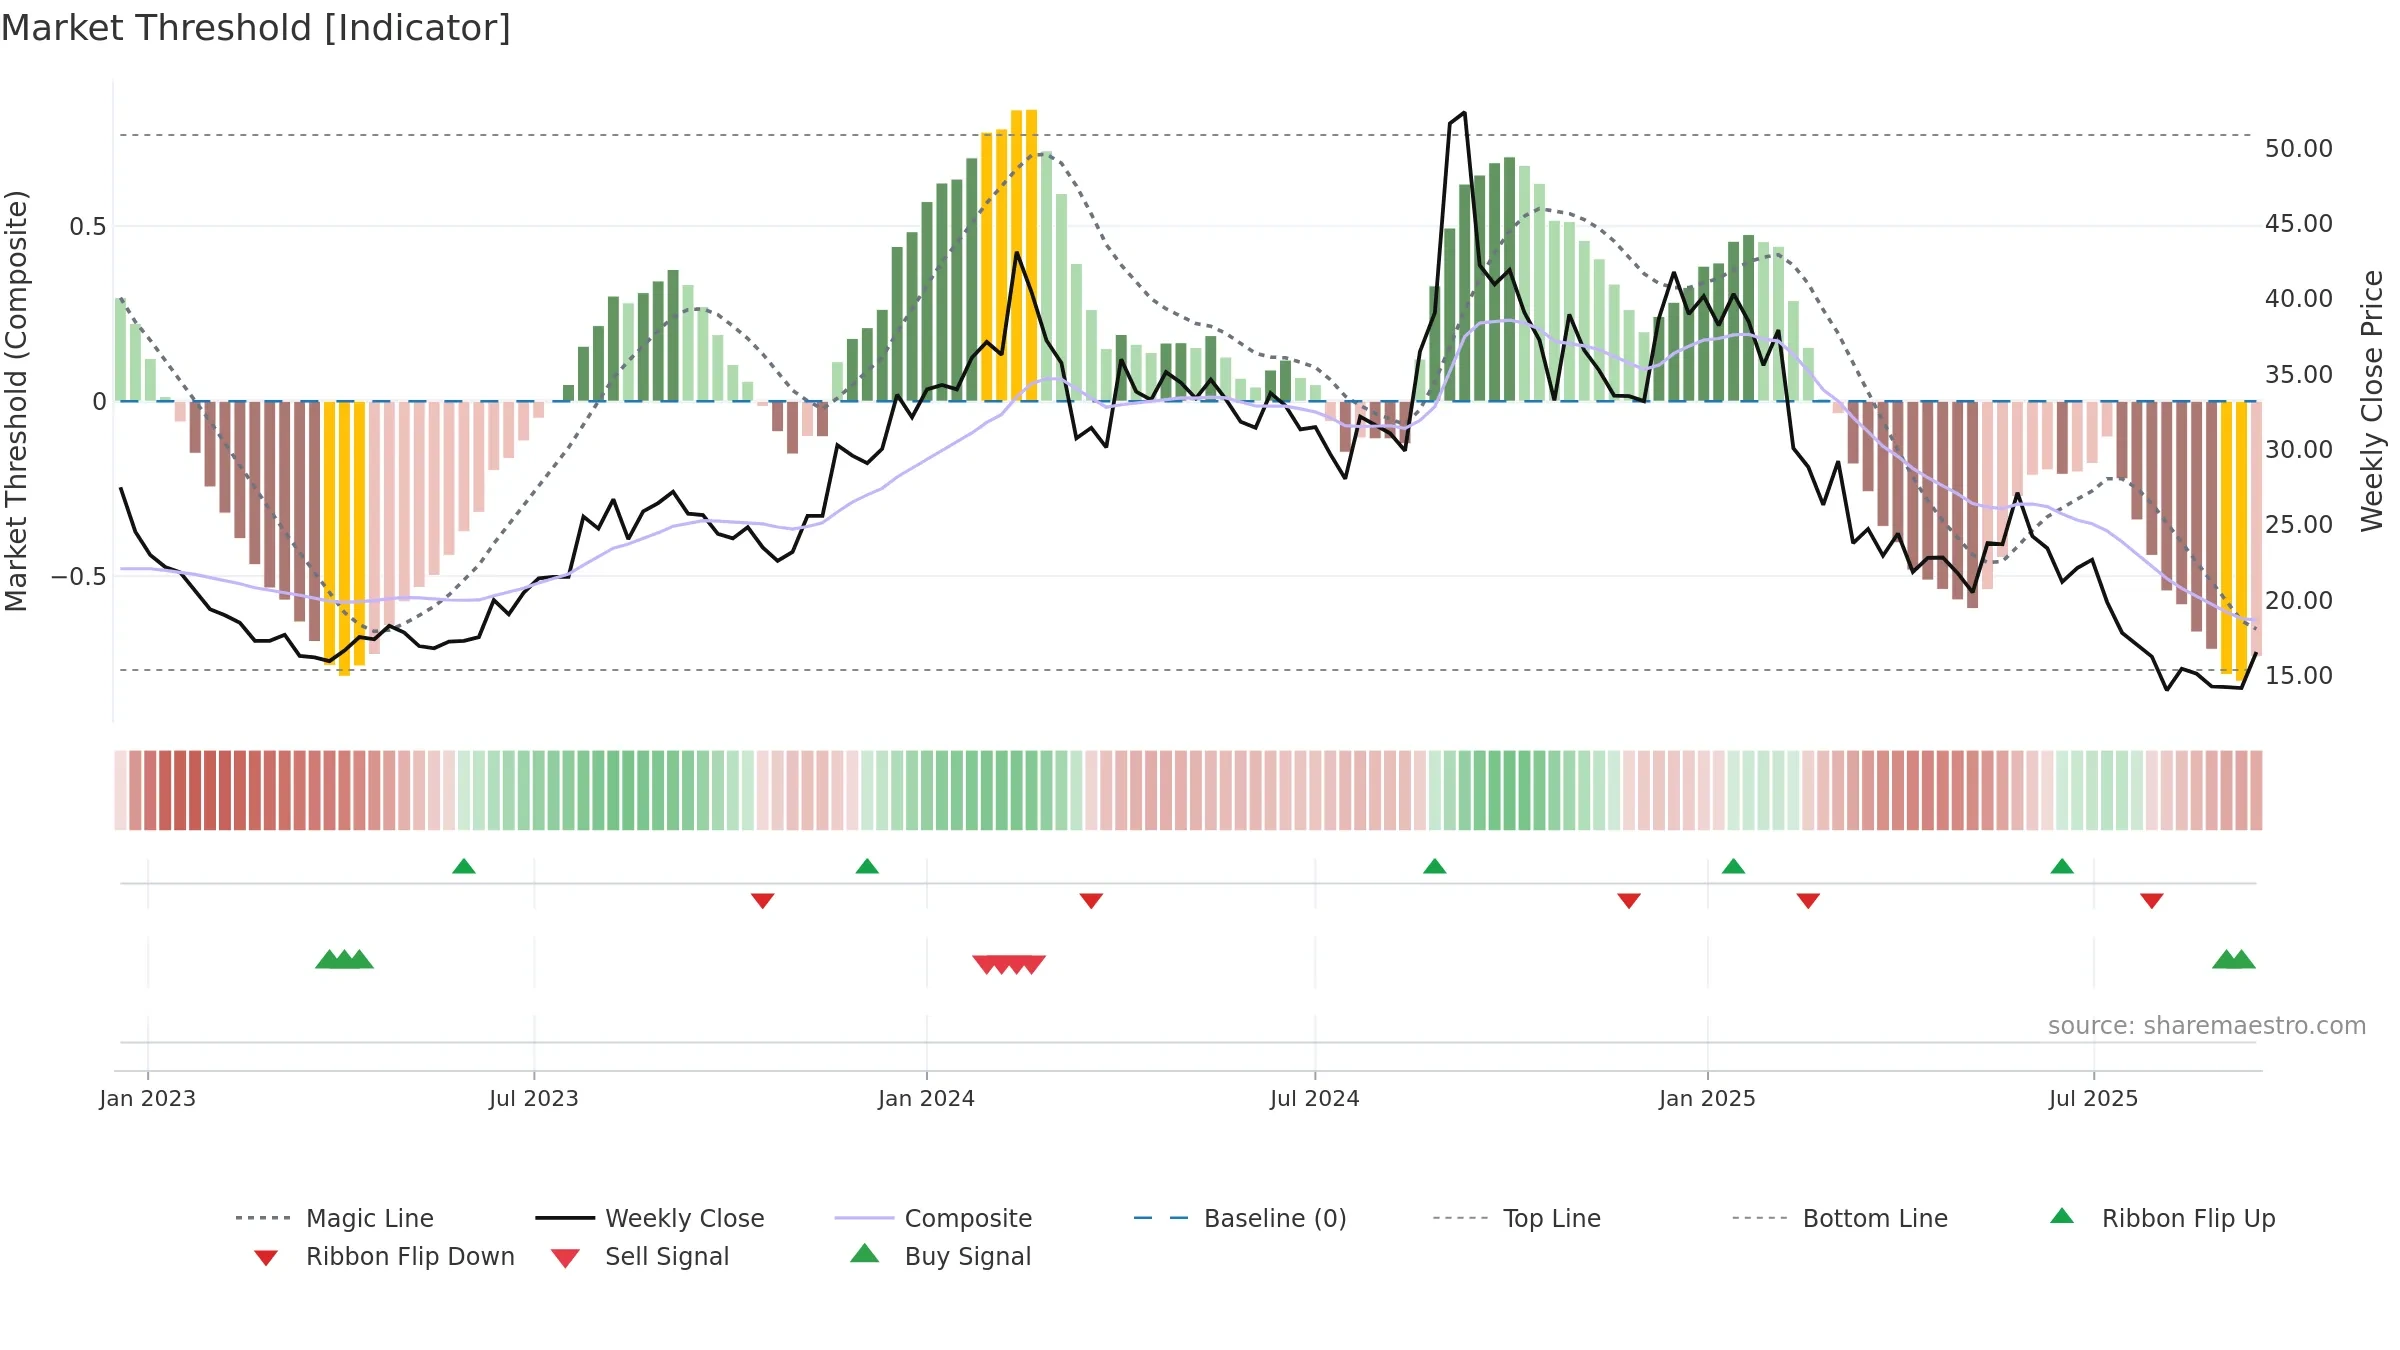Viewport: 2400px width, 1350px height.
Task: Click the ribbon flip up marker near December 2023
Action: click(867, 866)
